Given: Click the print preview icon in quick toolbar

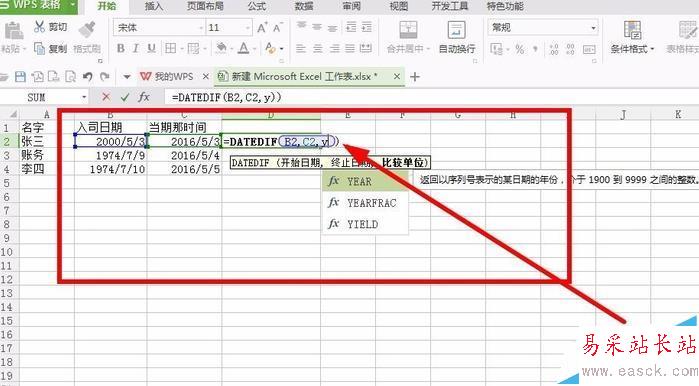Looking at the screenshot, I should 70,77.
